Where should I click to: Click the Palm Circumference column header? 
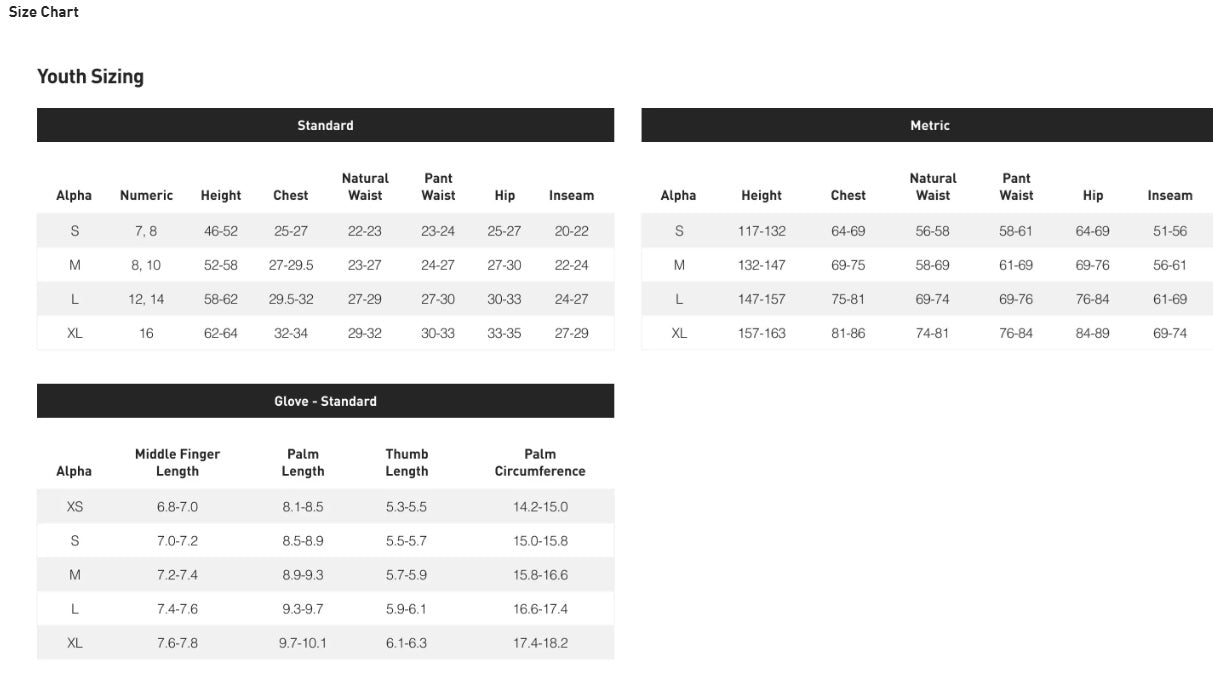coord(540,462)
